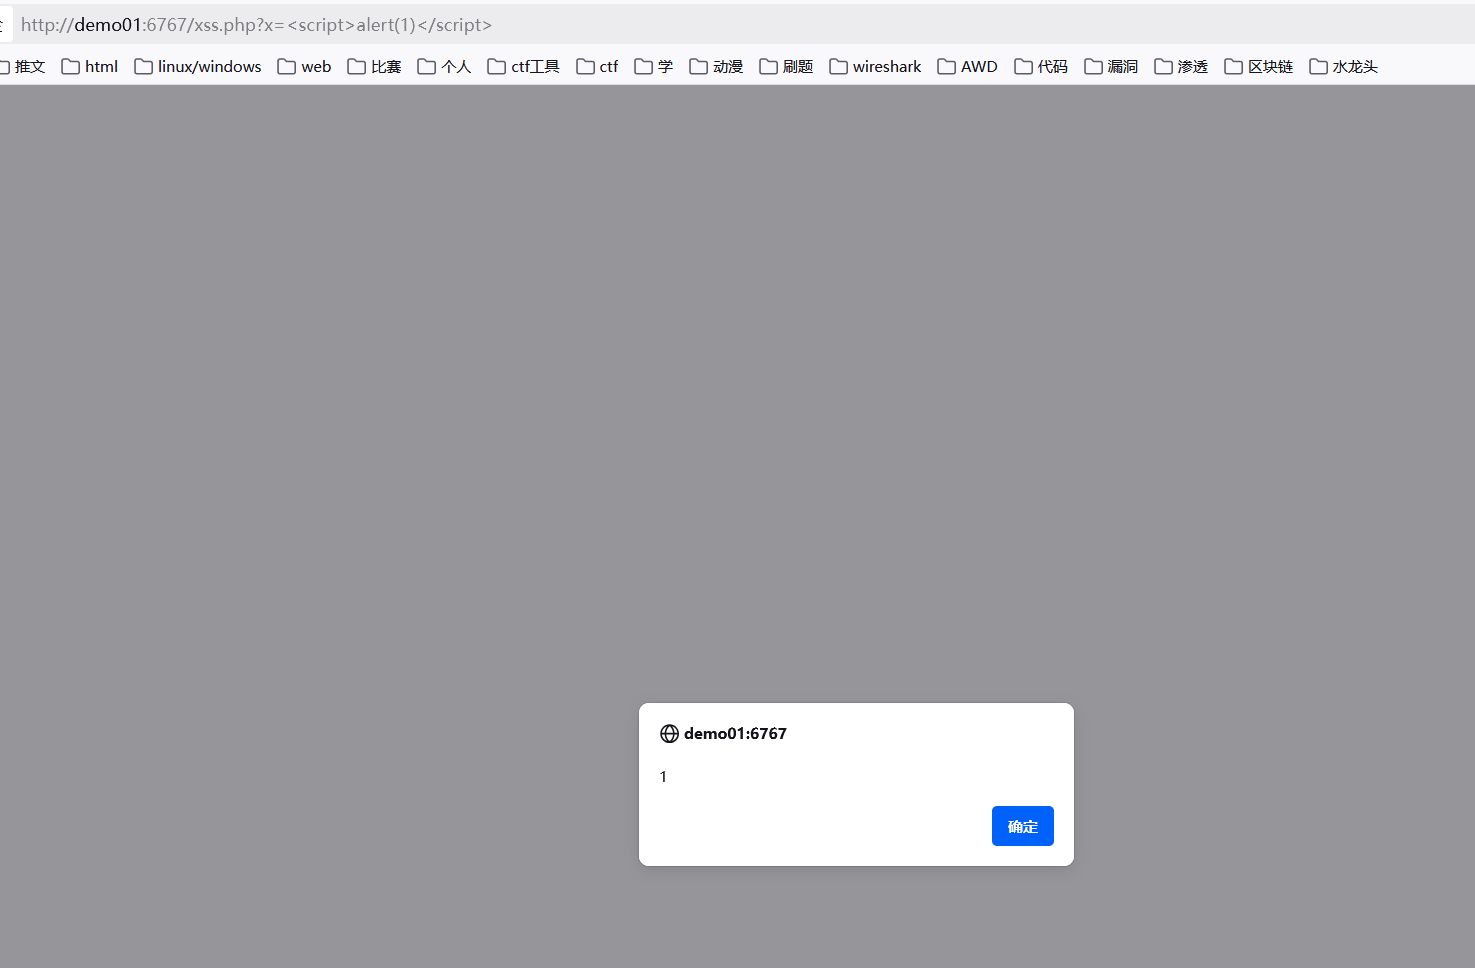Click the alert message text 1
The width and height of the screenshot is (1475, 968).
663,777
